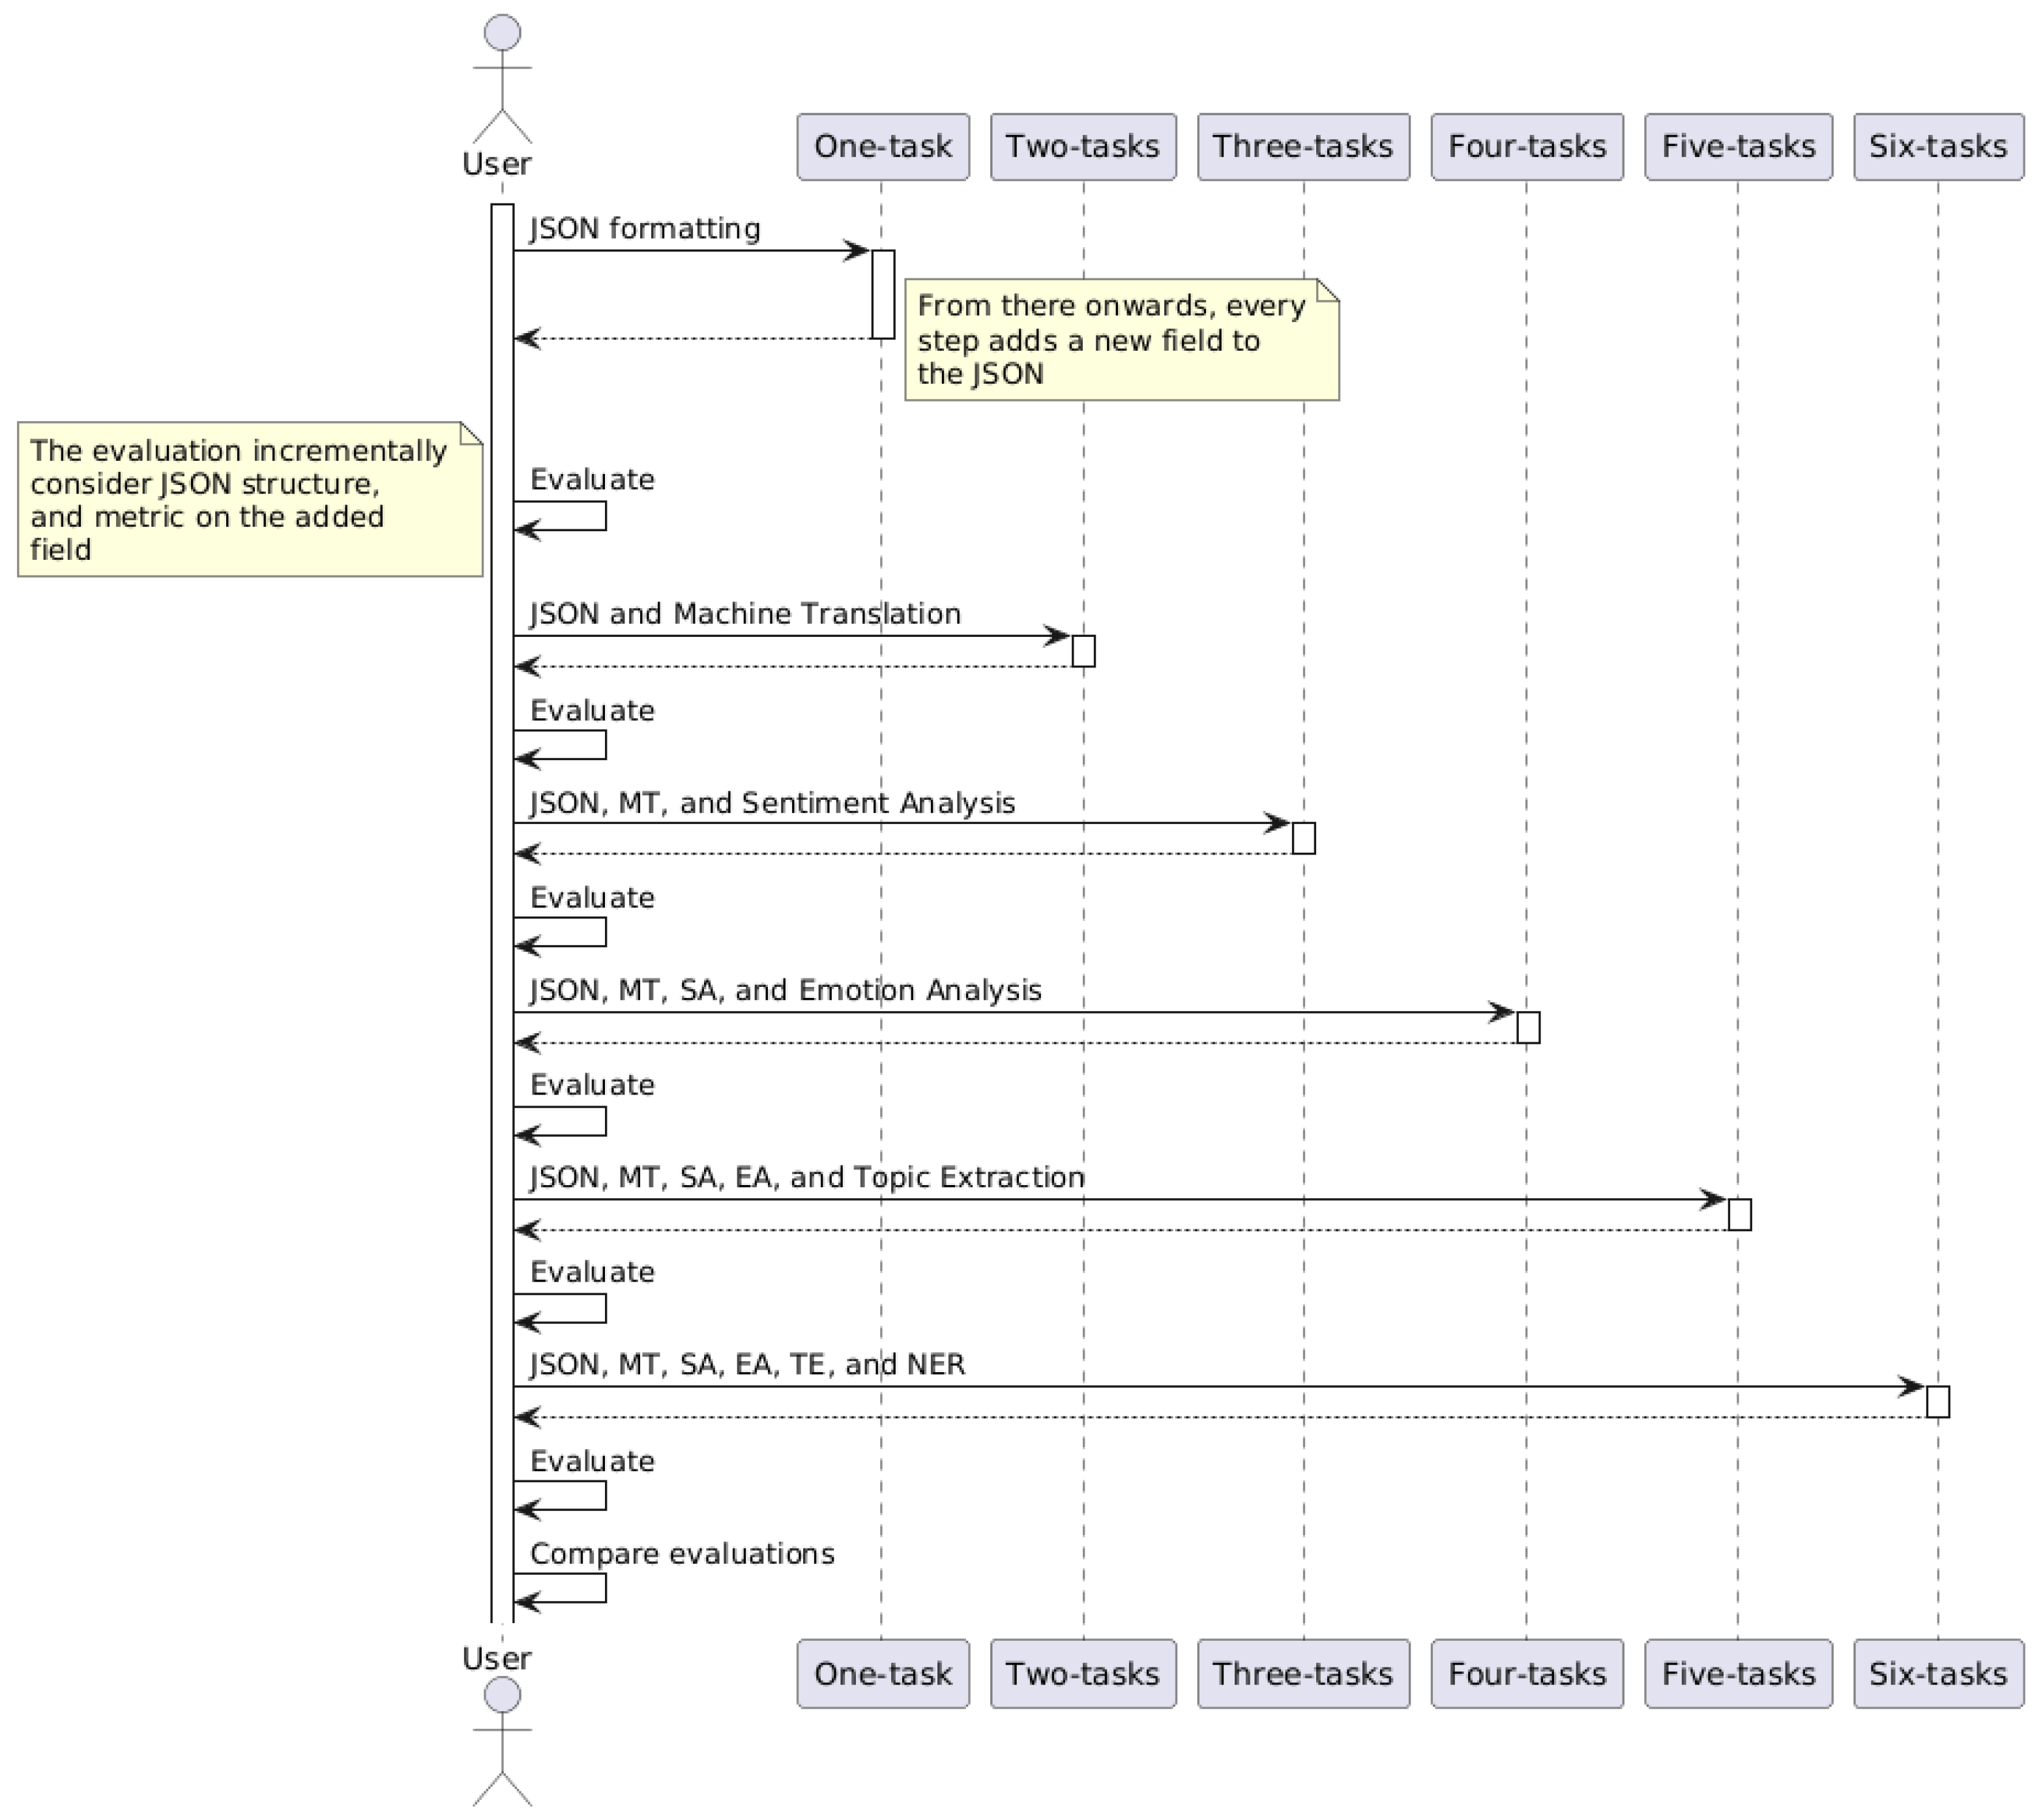Image resolution: width=2043 pixels, height=1820 pixels.
Task: Select the top One-task participant box
Action: point(882,147)
